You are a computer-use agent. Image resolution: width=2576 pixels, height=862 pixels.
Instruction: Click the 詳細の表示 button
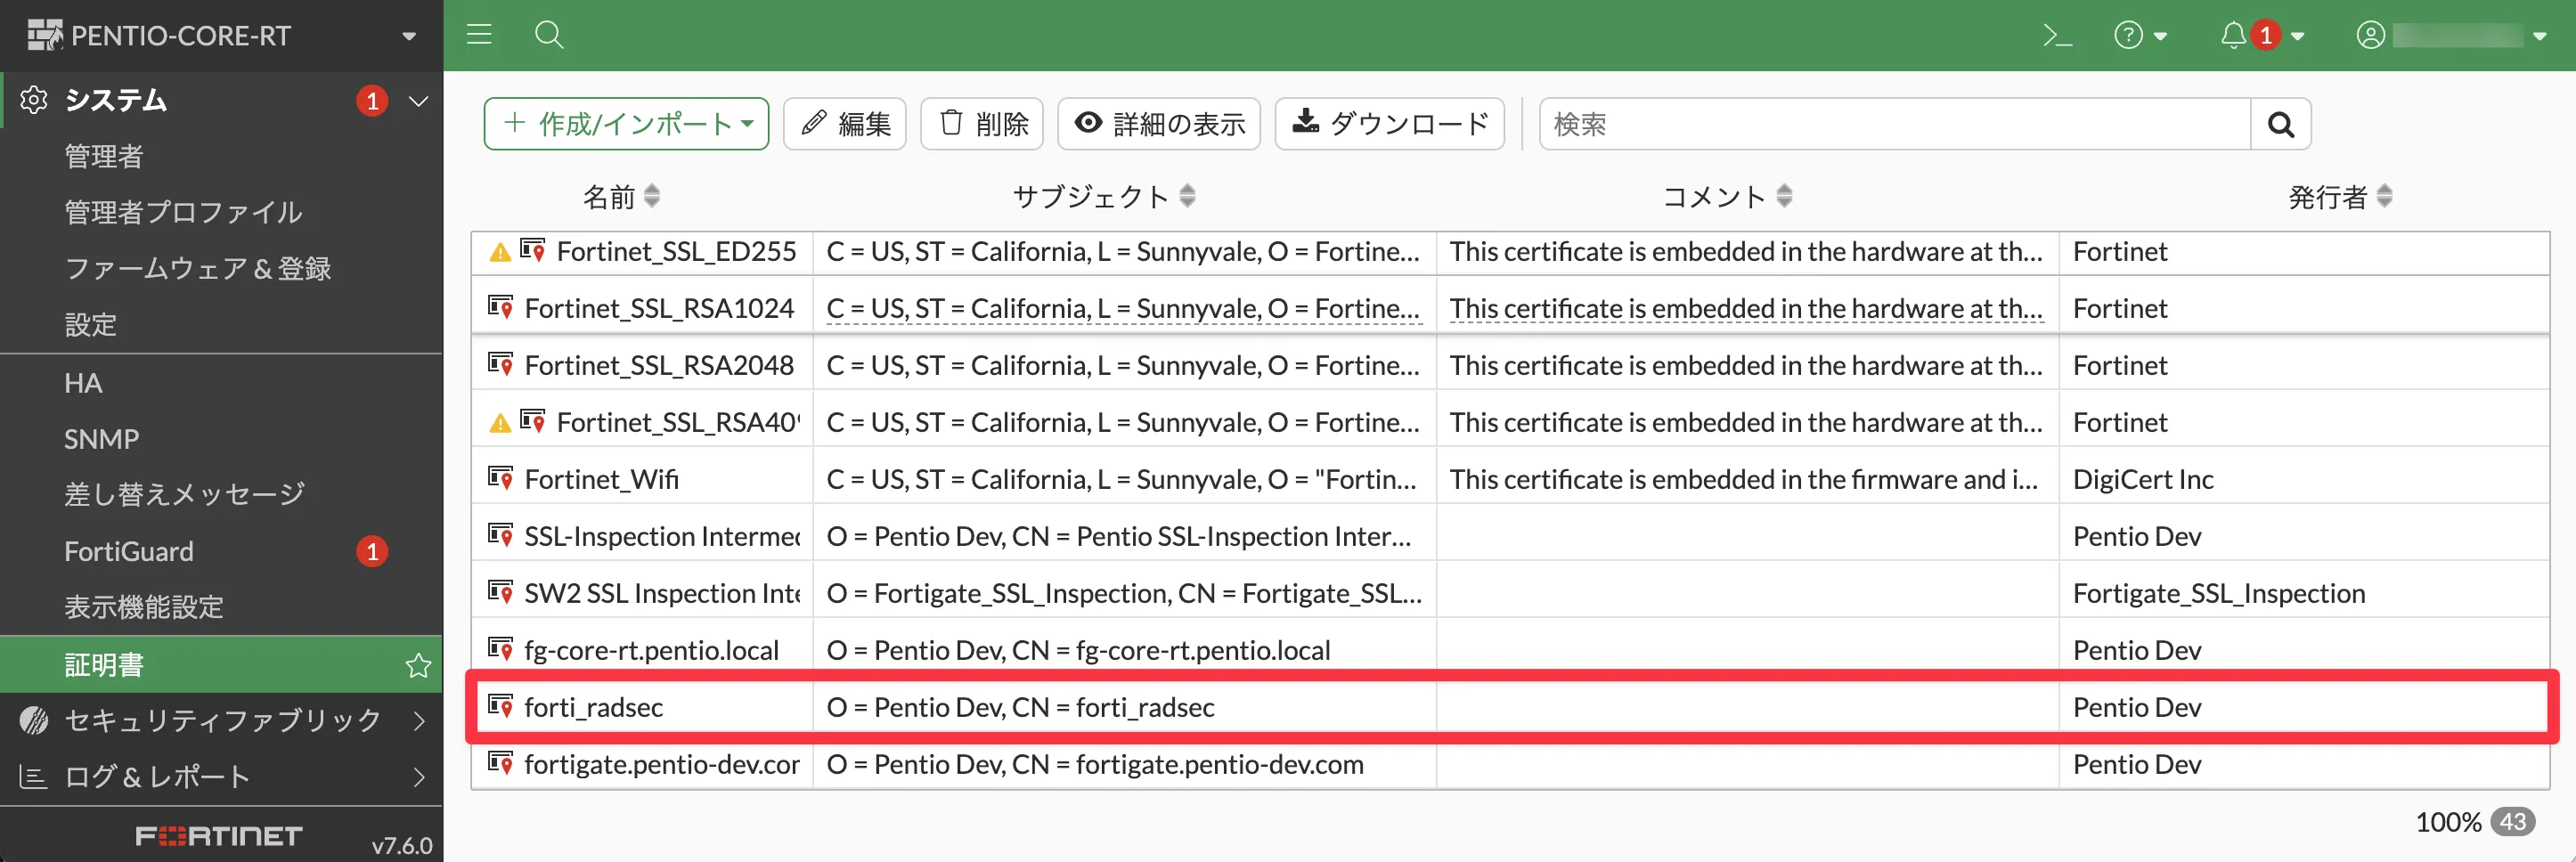coord(1159,124)
